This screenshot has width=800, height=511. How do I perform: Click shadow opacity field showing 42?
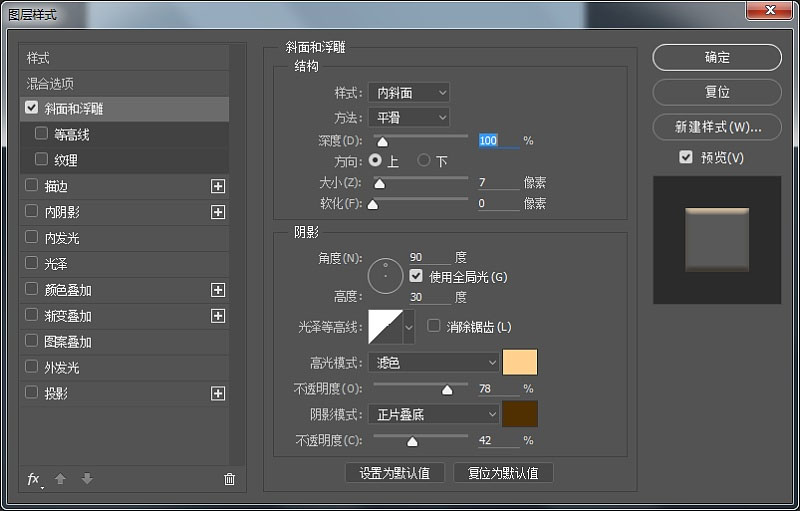(x=498, y=440)
